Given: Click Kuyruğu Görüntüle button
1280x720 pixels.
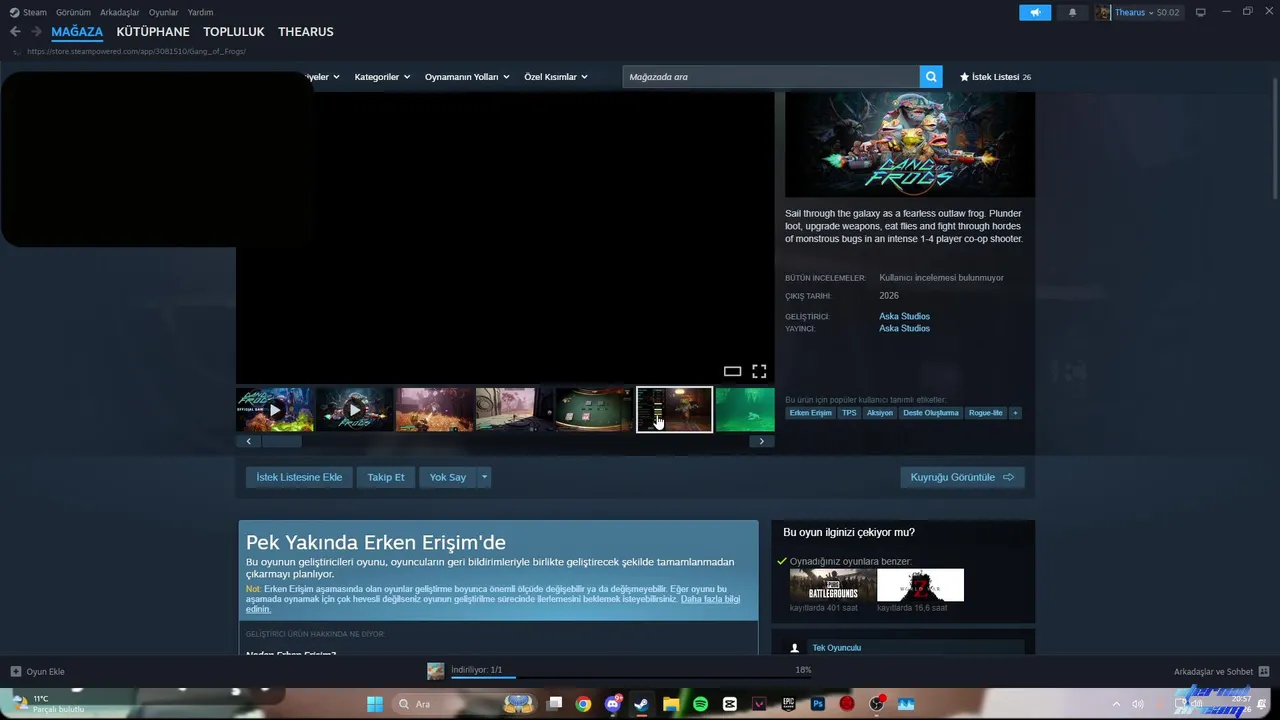Looking at the screenshot, I should coord(962,477).
